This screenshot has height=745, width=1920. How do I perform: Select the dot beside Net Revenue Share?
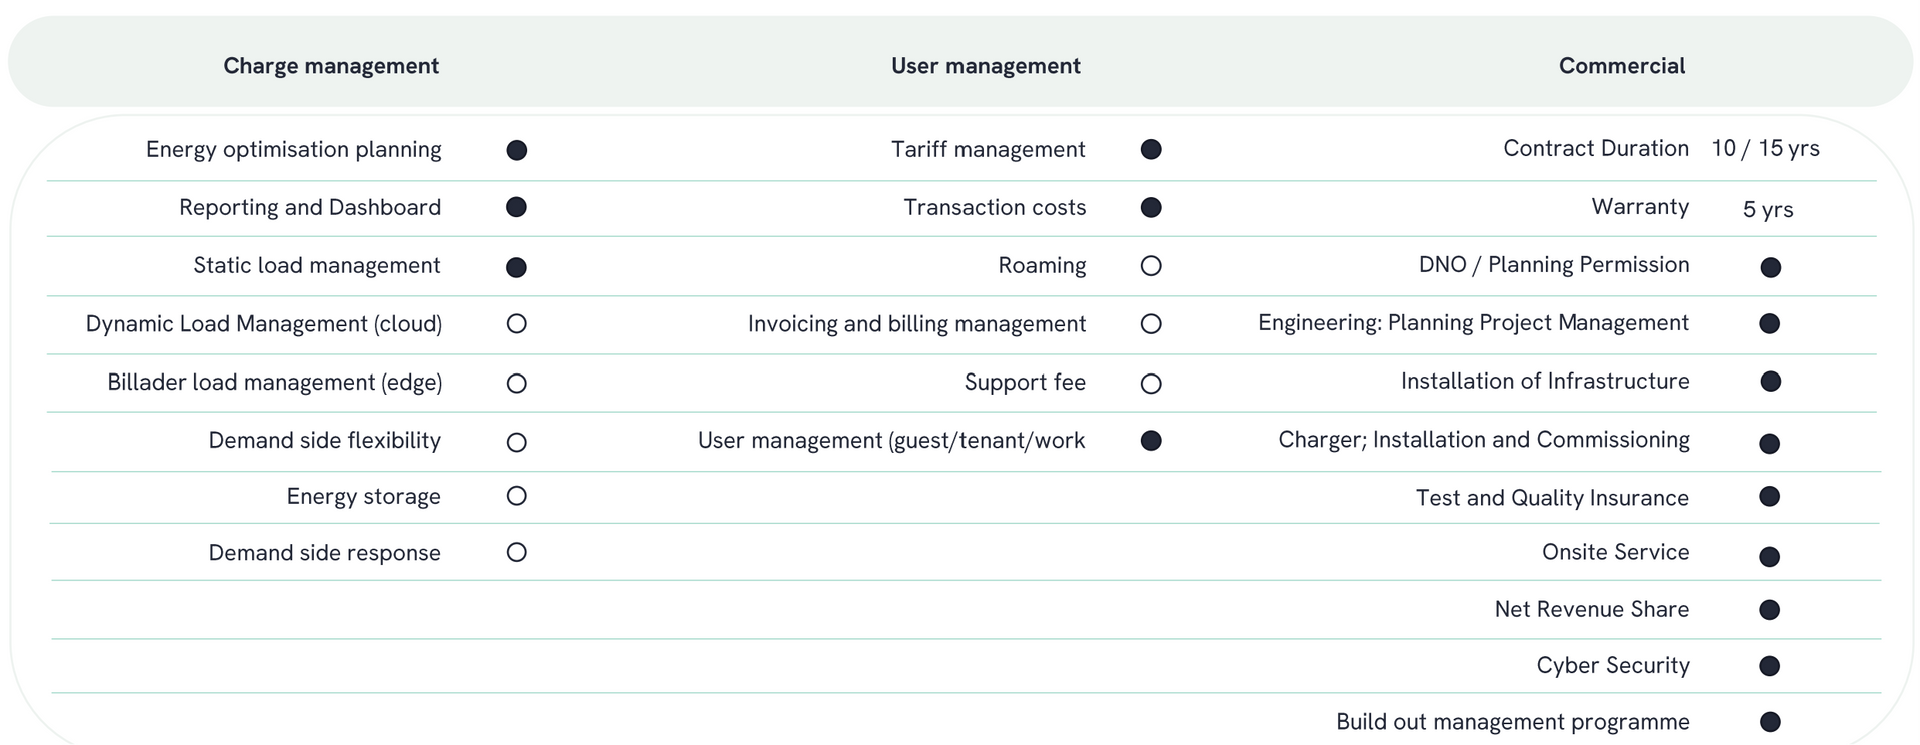pyautogui.click(x=1770, y=610)
